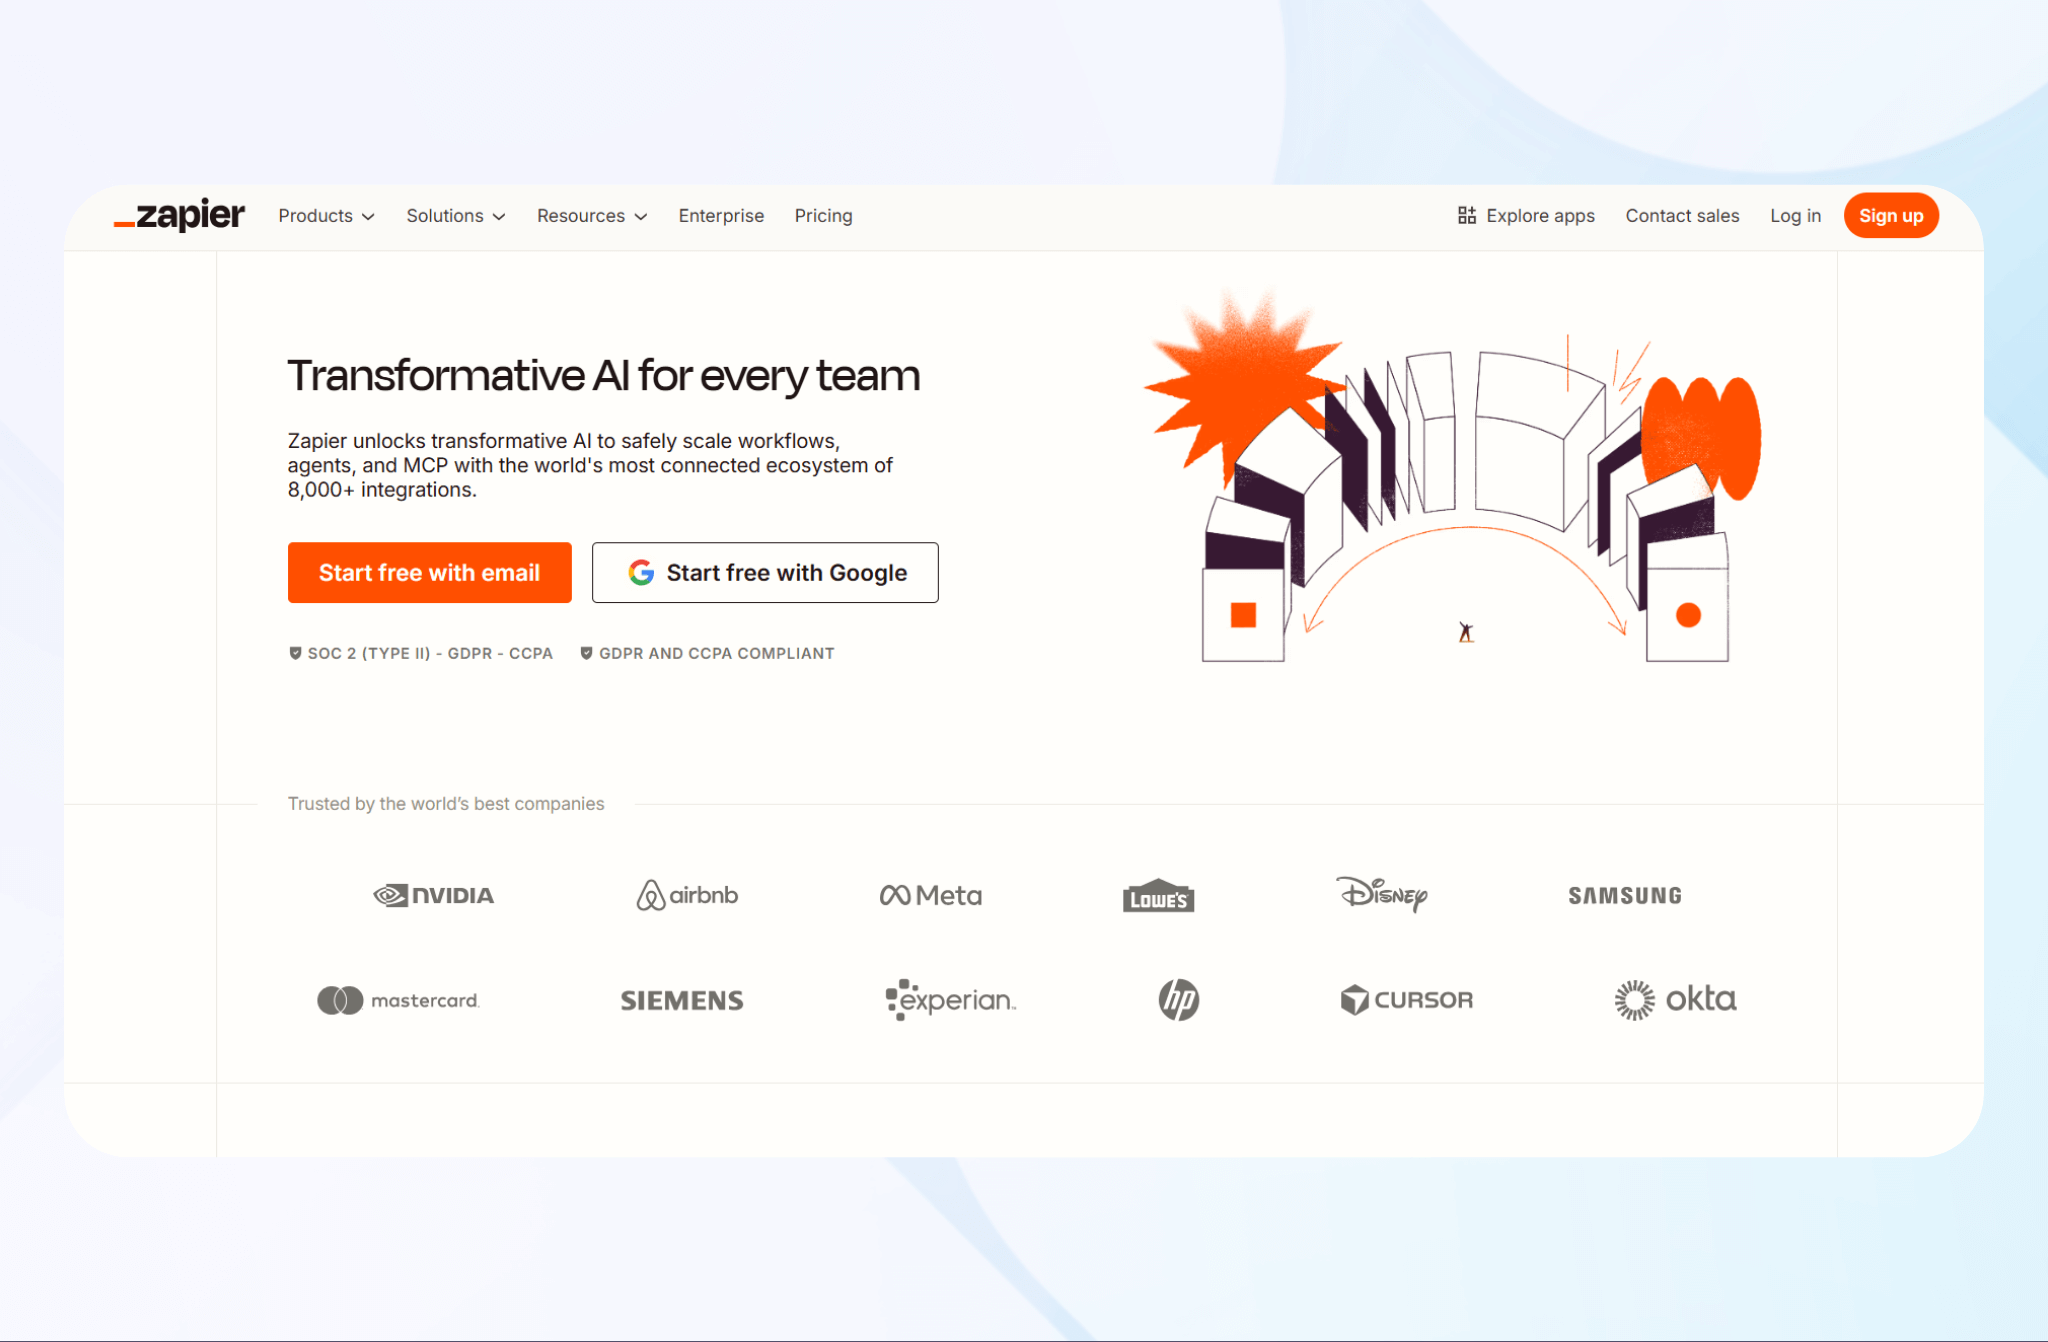2048x1342 pixels.
Task: Expand the Solutions dropdown chevron
Action: pos(499,216)
